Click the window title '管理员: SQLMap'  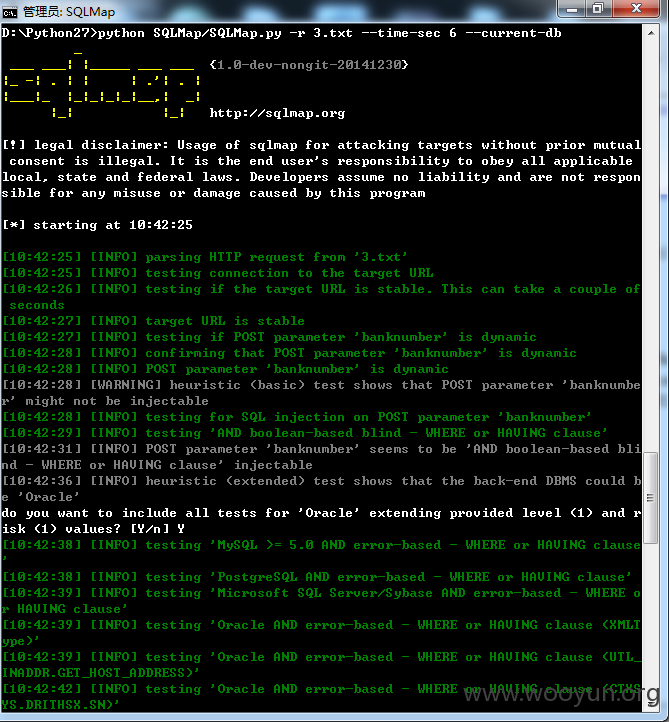(69, 11)
